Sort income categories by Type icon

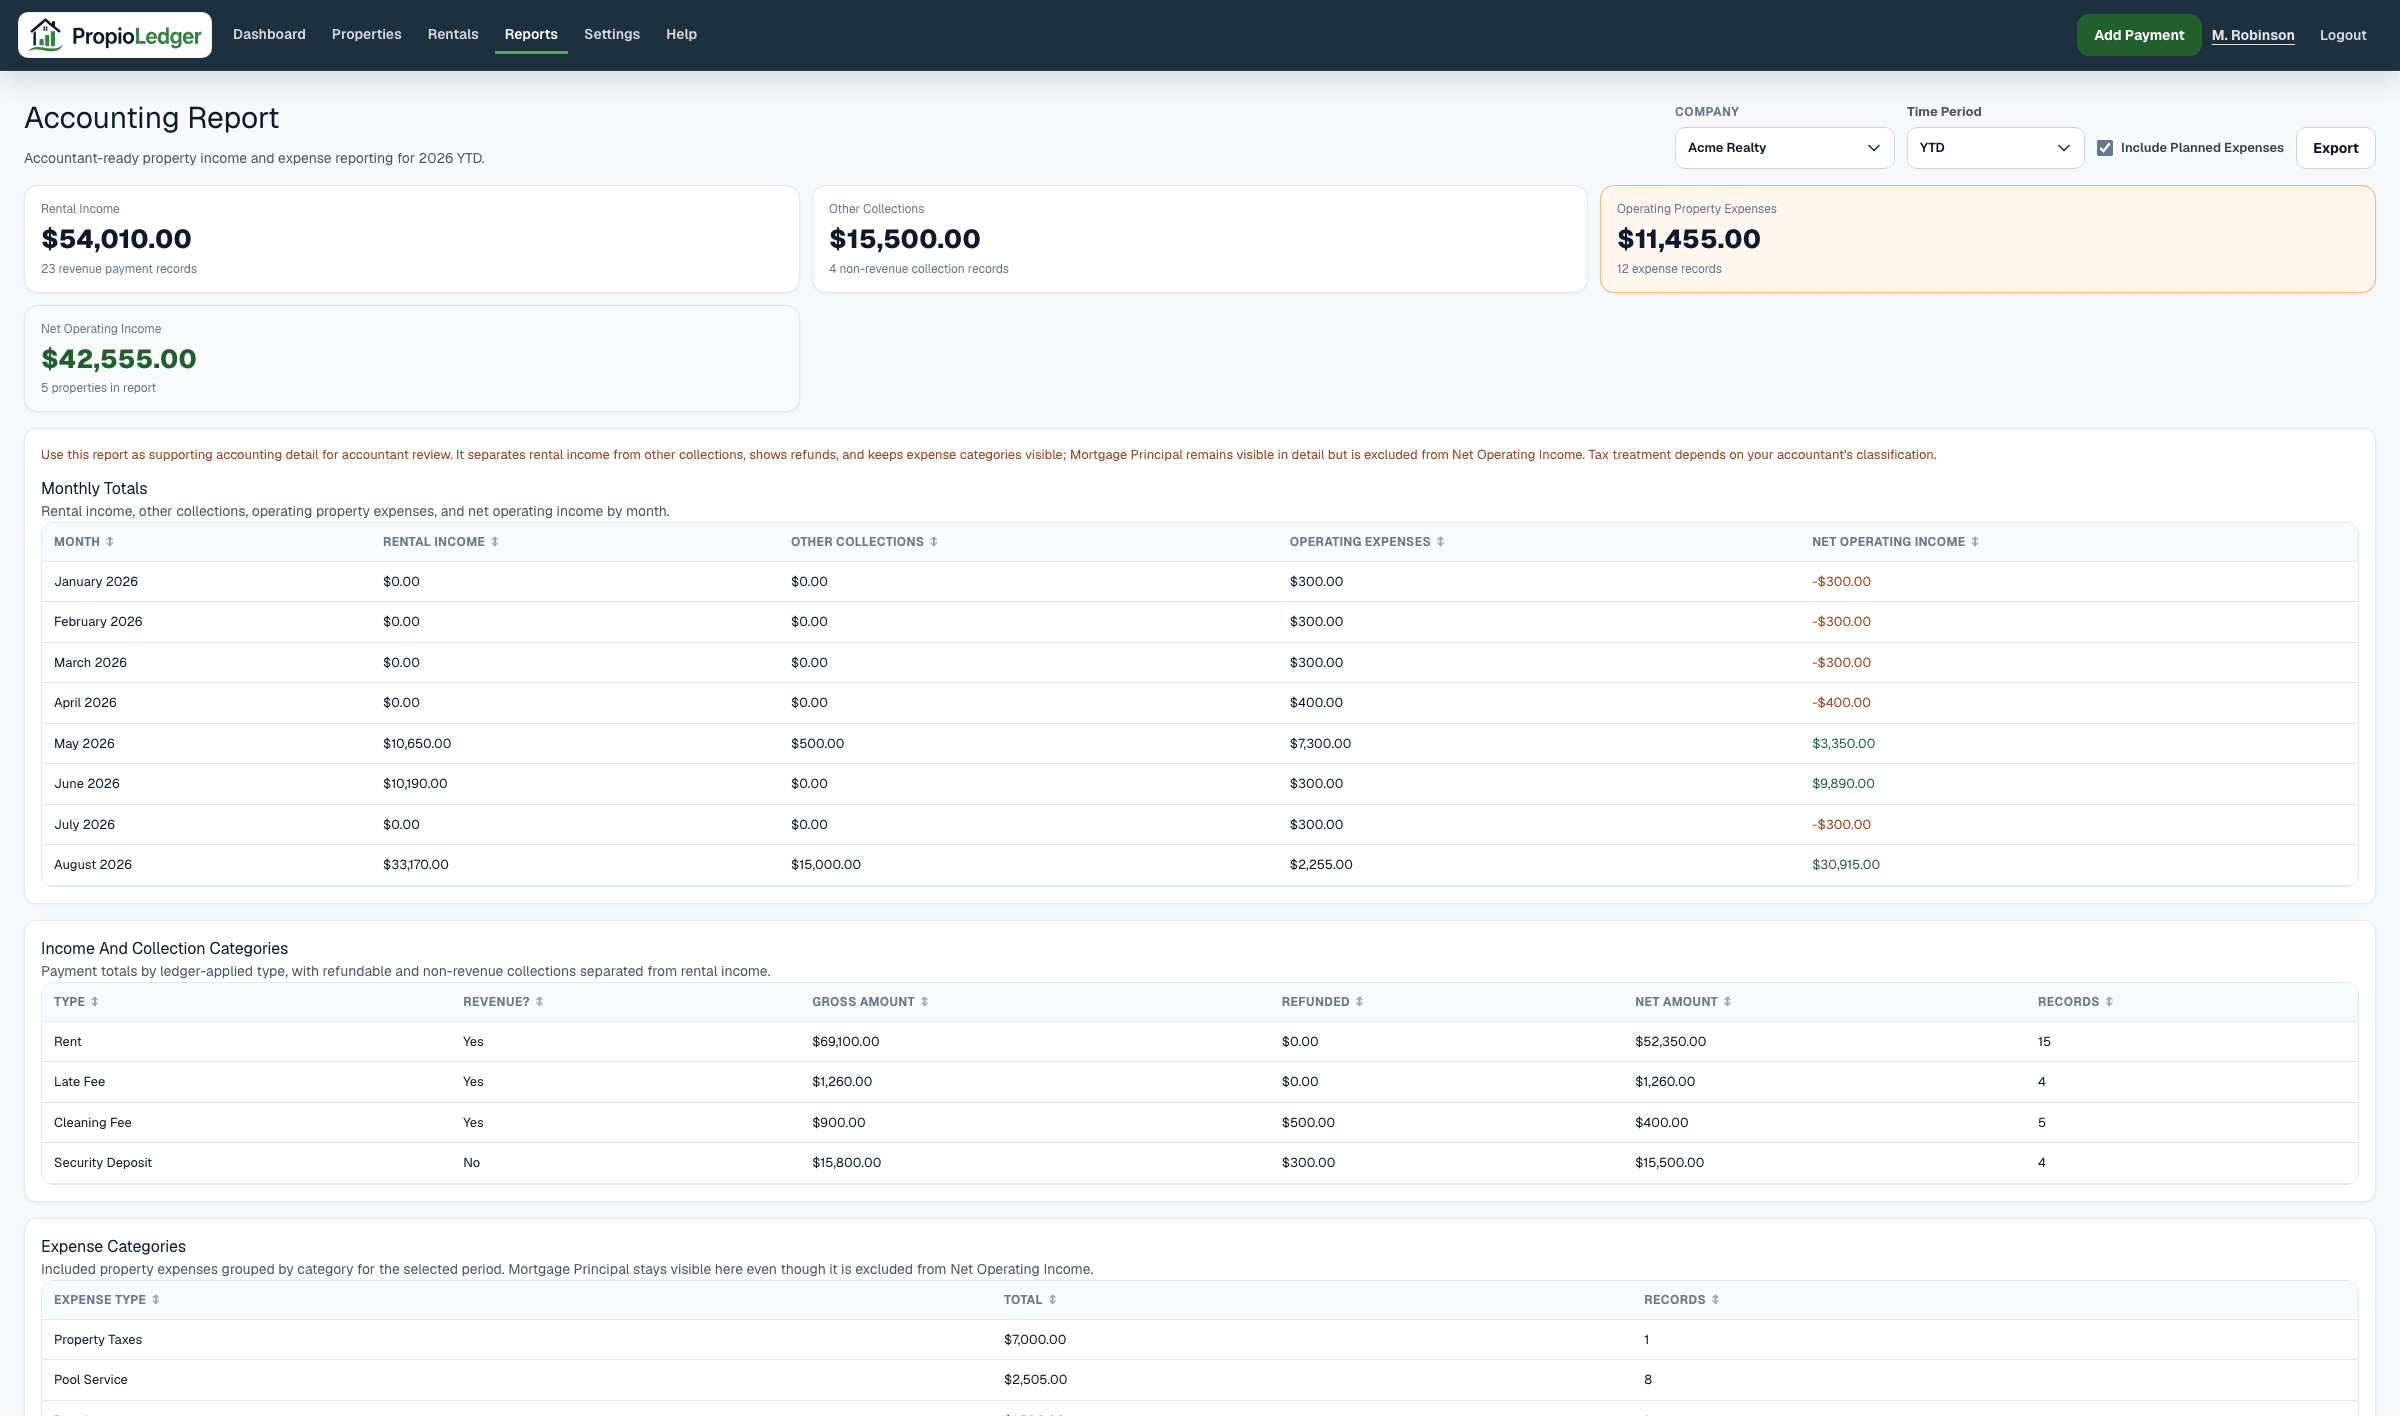[x=95, y=1002]
